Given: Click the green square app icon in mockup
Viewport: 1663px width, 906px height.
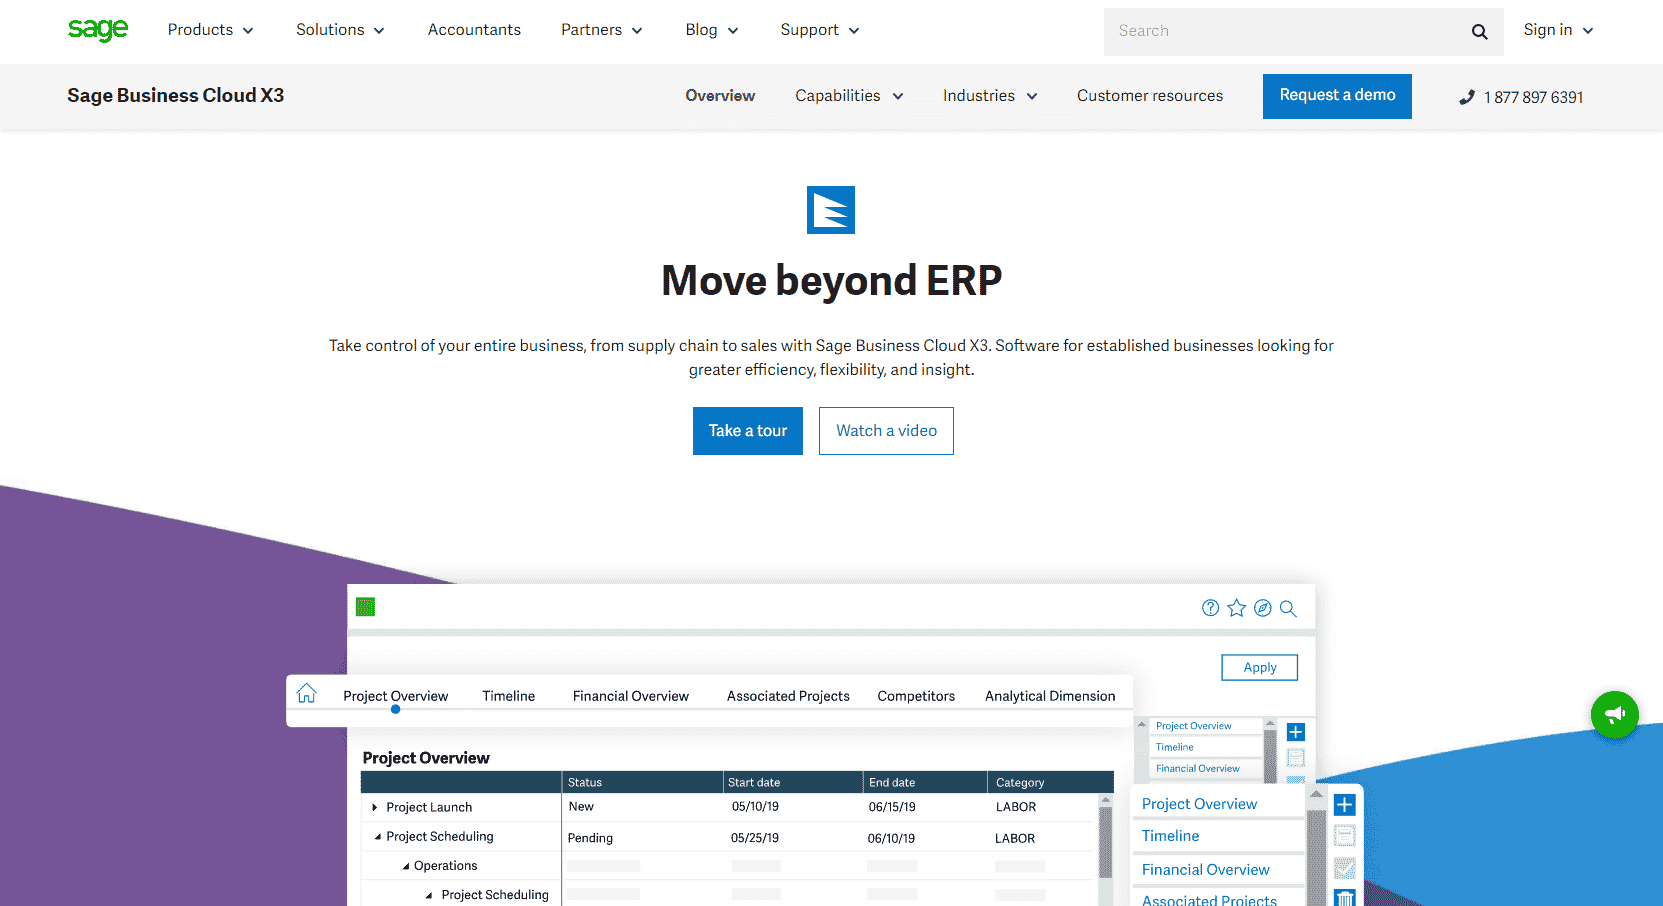Looking at the screenshot, I should point(365,607).
